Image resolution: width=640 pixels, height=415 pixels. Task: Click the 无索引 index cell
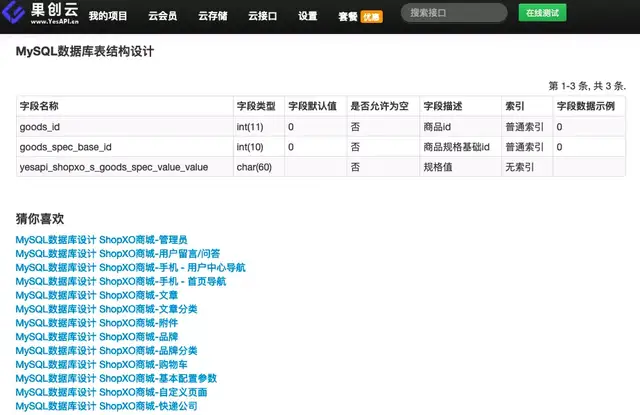point(527,167)
